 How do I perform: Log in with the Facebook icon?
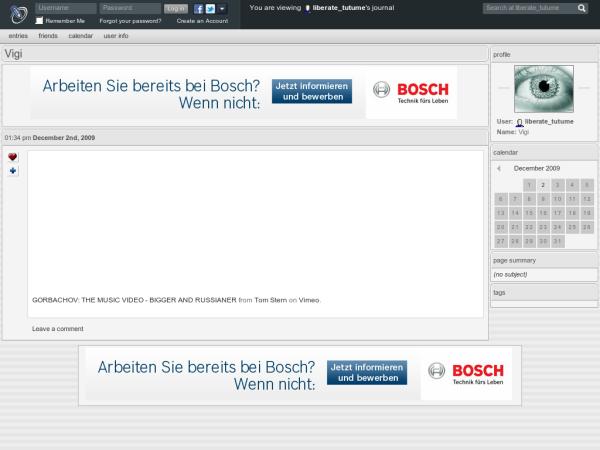pos(198,8)
